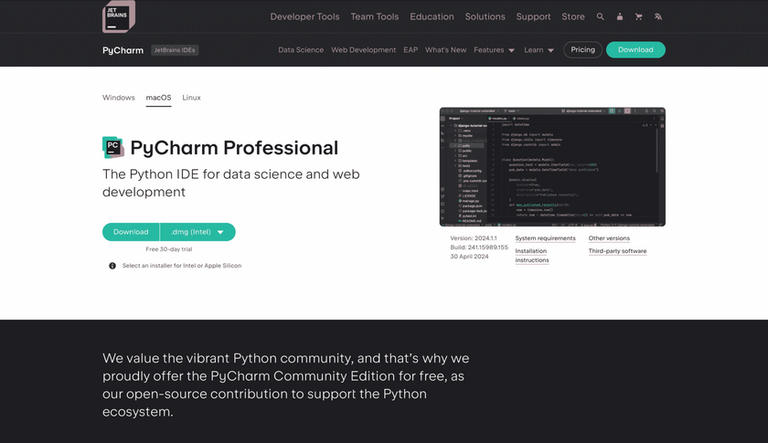768x443 pixels.
Task: Open the shopping cart icon
Action: click(638, 17)
